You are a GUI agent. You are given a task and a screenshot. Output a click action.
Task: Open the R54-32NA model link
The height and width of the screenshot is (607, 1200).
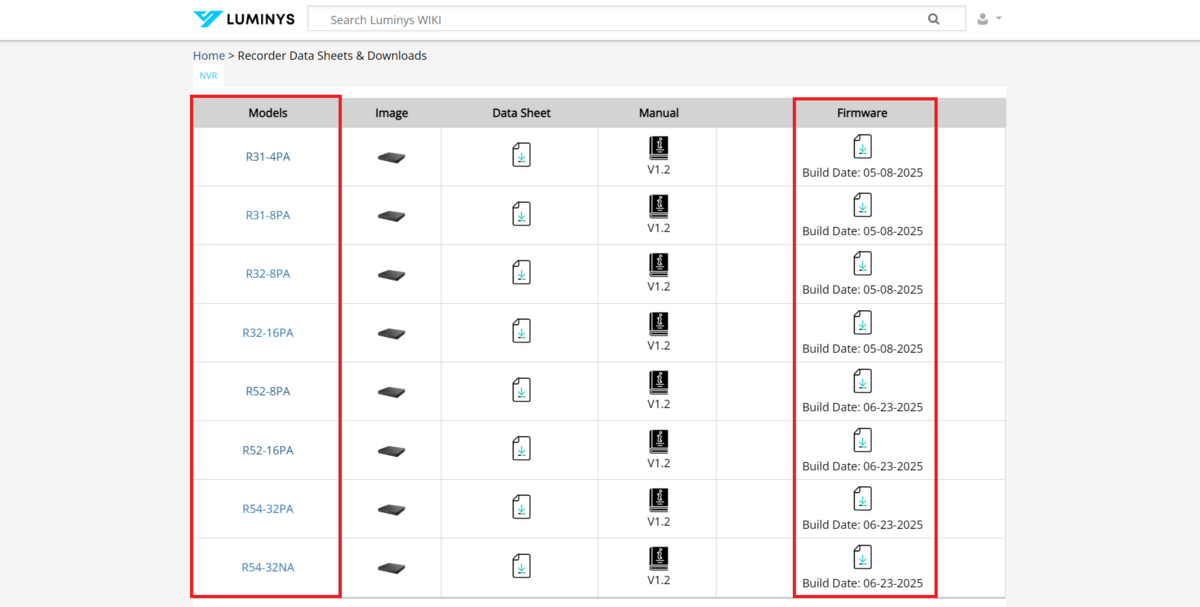pyautogui.click(x=268, y=568)
